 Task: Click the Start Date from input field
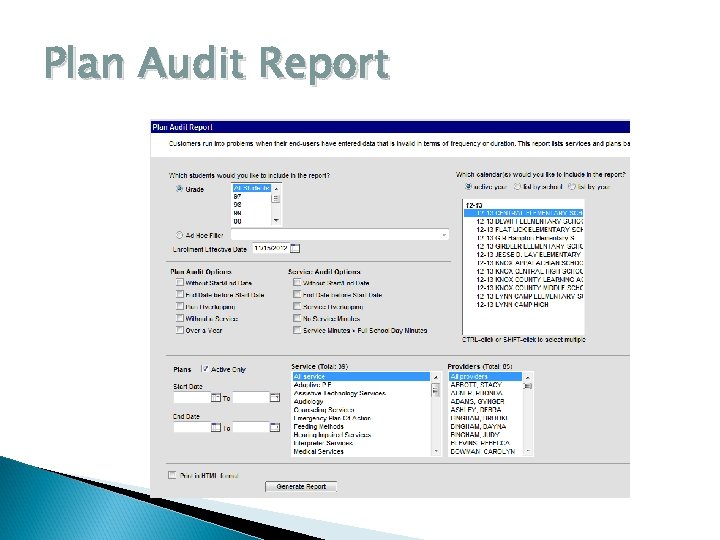pyautogui.click(x=192, y=398)
